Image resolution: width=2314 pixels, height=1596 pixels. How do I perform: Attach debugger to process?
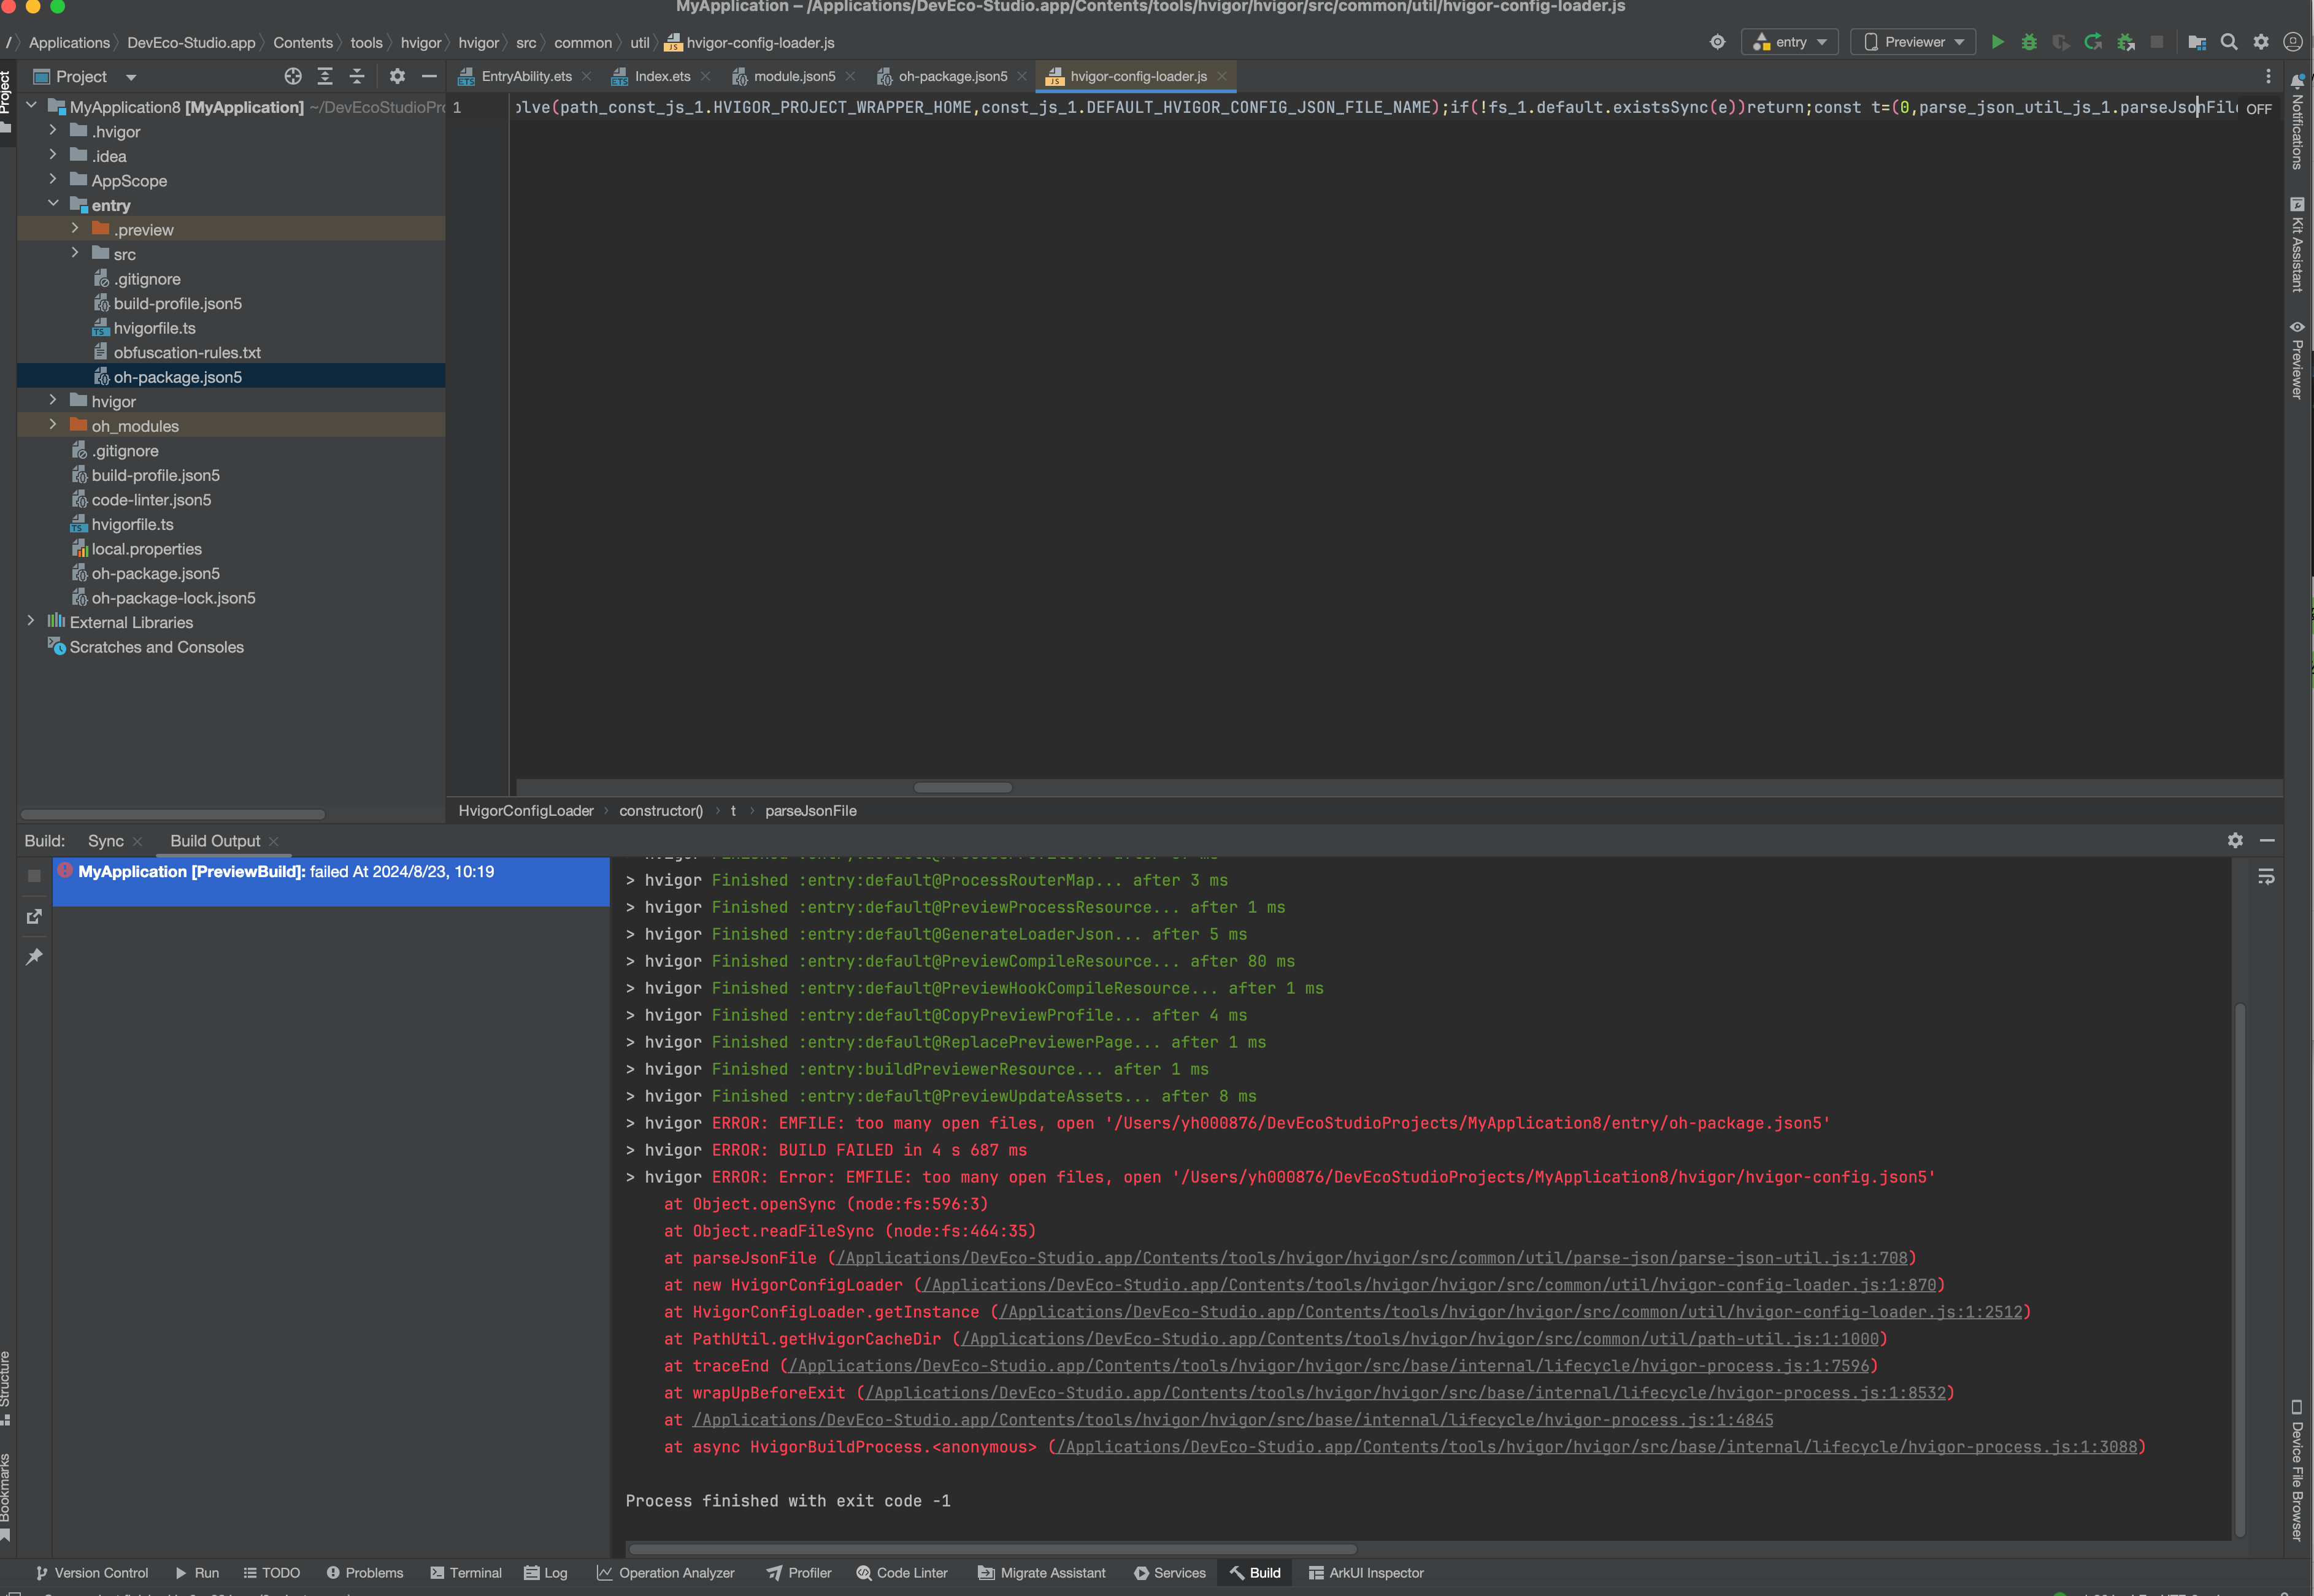[2126, 42]
